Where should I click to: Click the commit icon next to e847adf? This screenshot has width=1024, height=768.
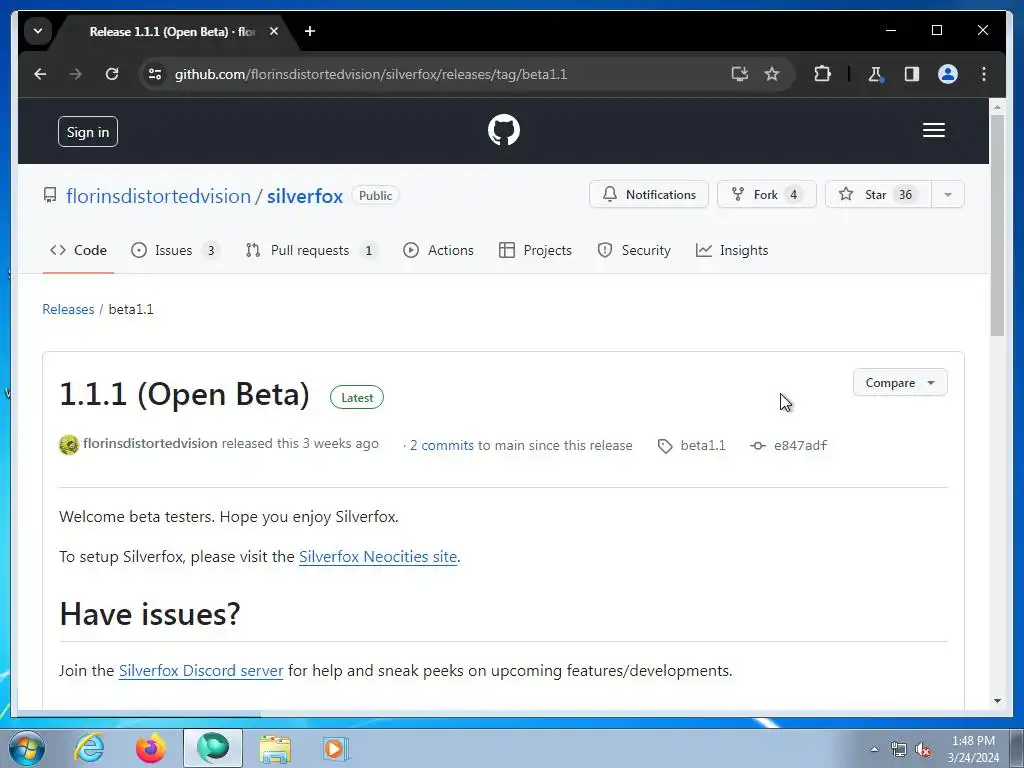(758, 445)
